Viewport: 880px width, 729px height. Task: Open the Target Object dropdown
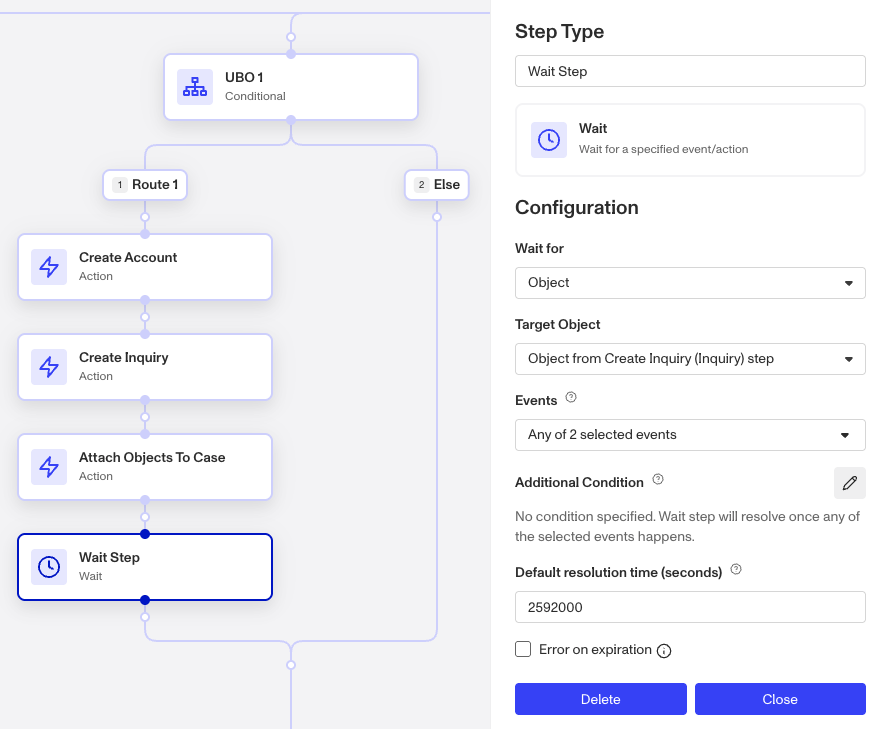pos(690,359)
